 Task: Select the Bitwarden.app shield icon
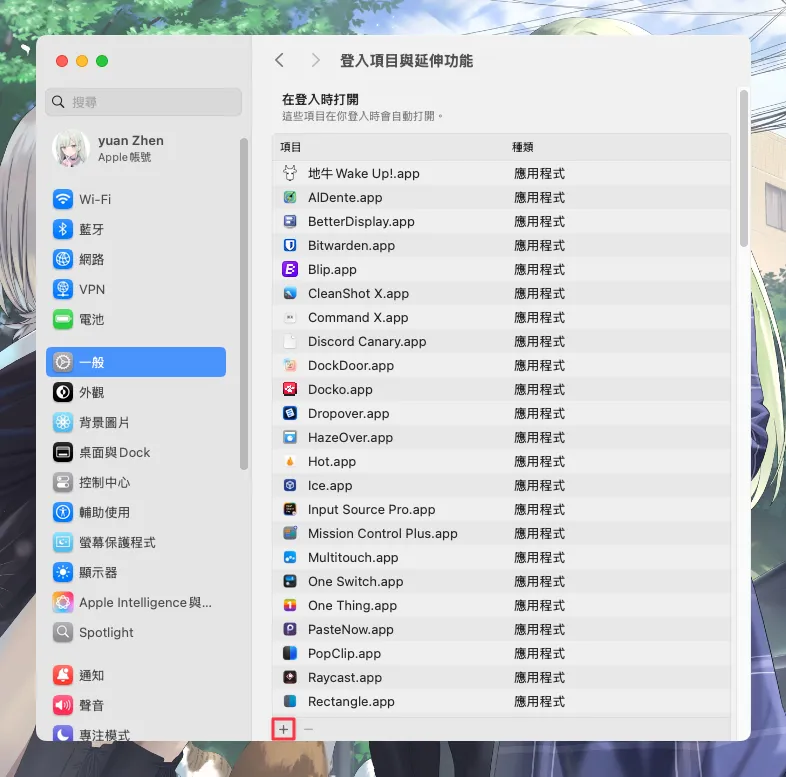coord(290,245)
